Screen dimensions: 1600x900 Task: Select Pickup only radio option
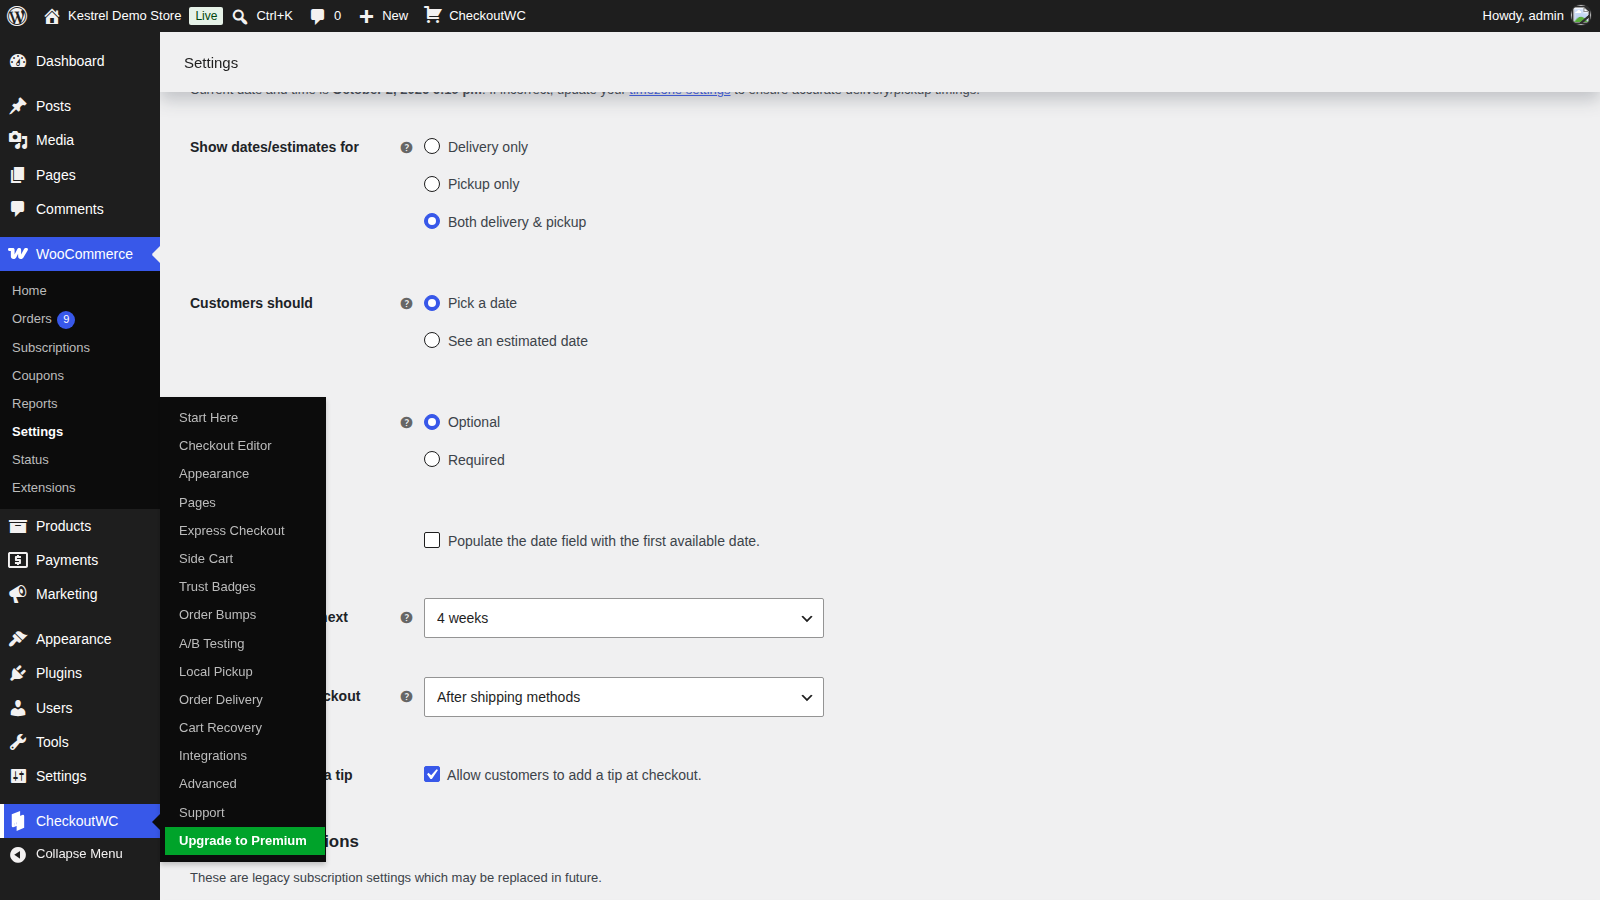tap(432, 184)
